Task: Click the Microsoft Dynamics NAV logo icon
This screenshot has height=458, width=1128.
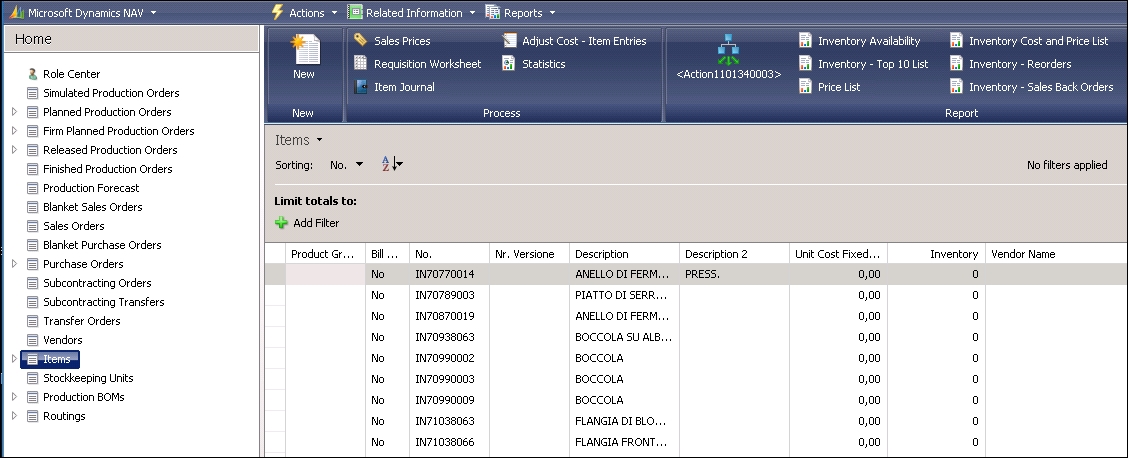Action: coord(16,12)
